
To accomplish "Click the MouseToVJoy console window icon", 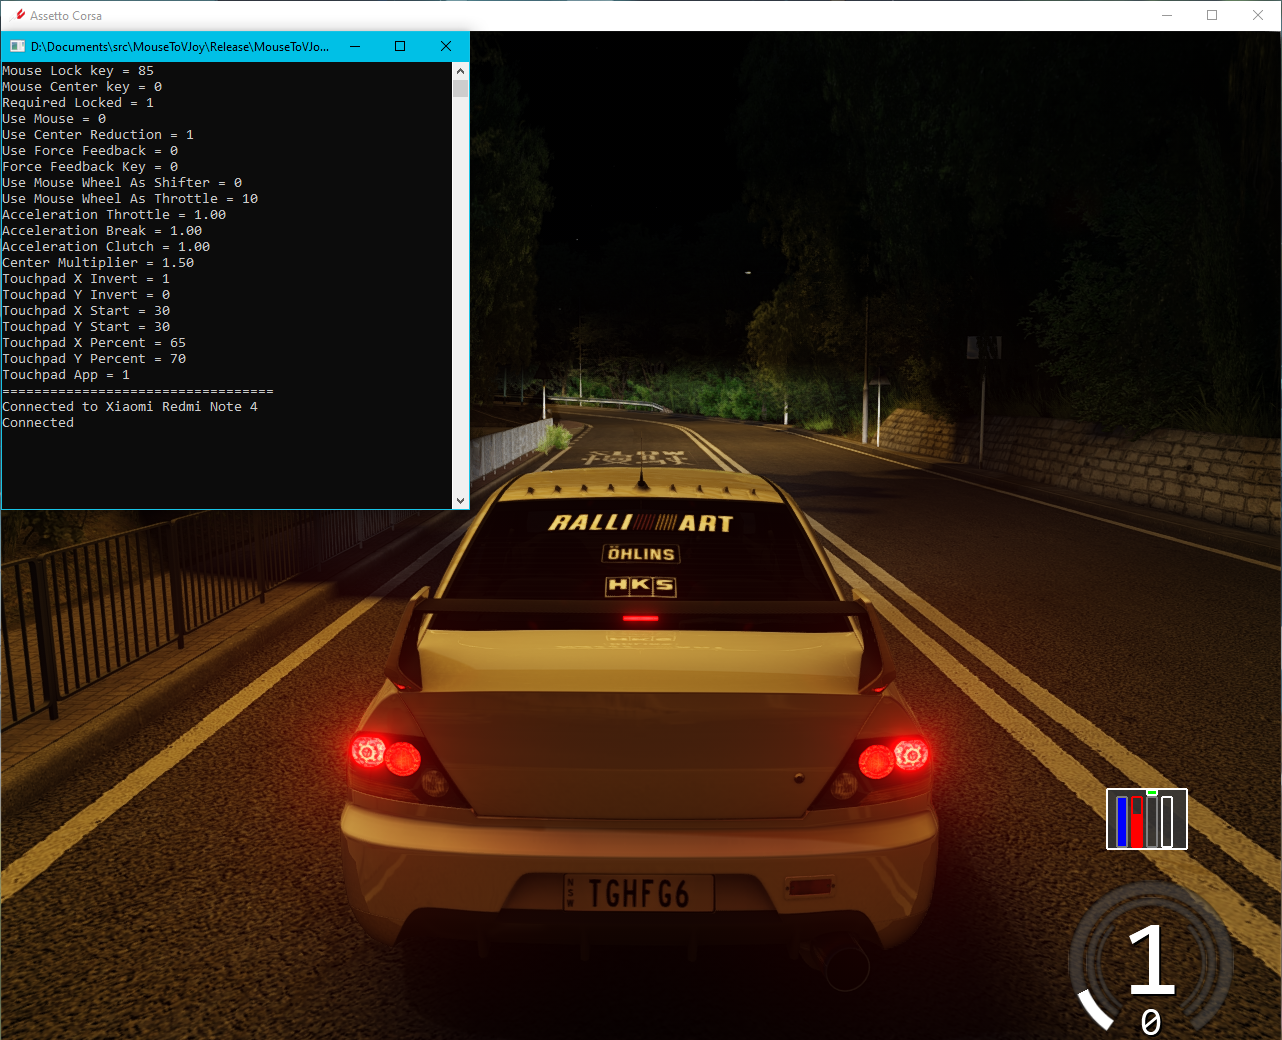I will [17, 47].
